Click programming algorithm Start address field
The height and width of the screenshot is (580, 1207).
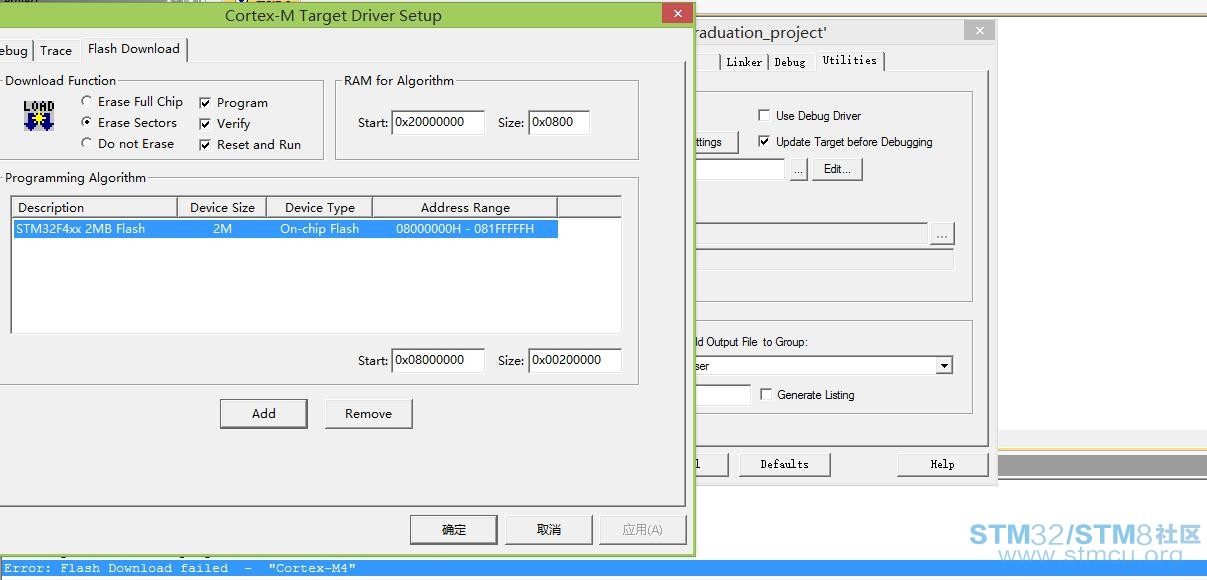[x=438, y=360]
